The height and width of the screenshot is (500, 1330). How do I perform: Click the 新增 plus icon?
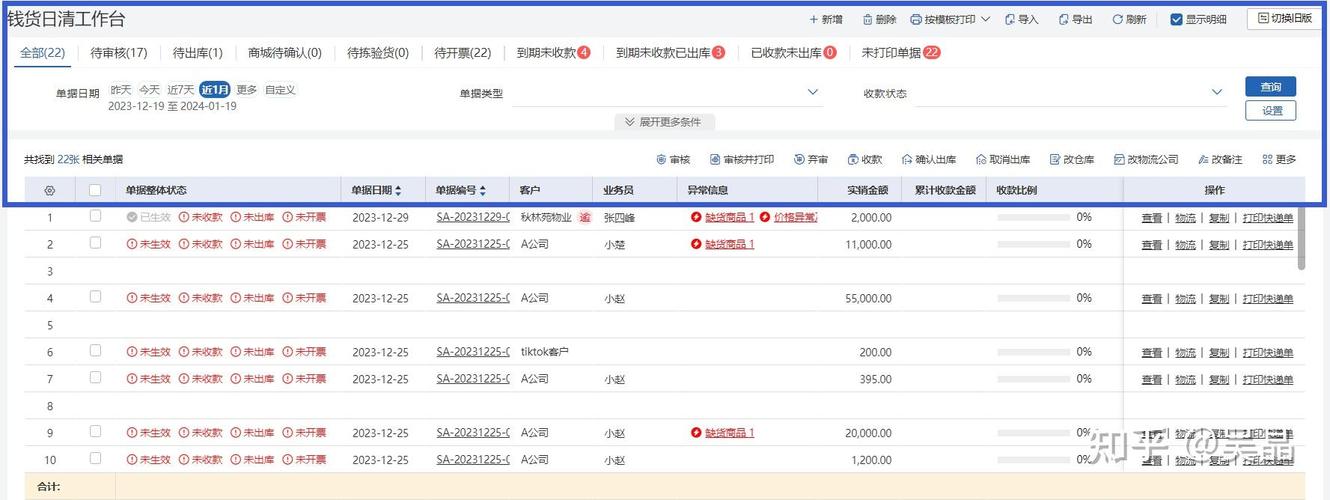813,19
